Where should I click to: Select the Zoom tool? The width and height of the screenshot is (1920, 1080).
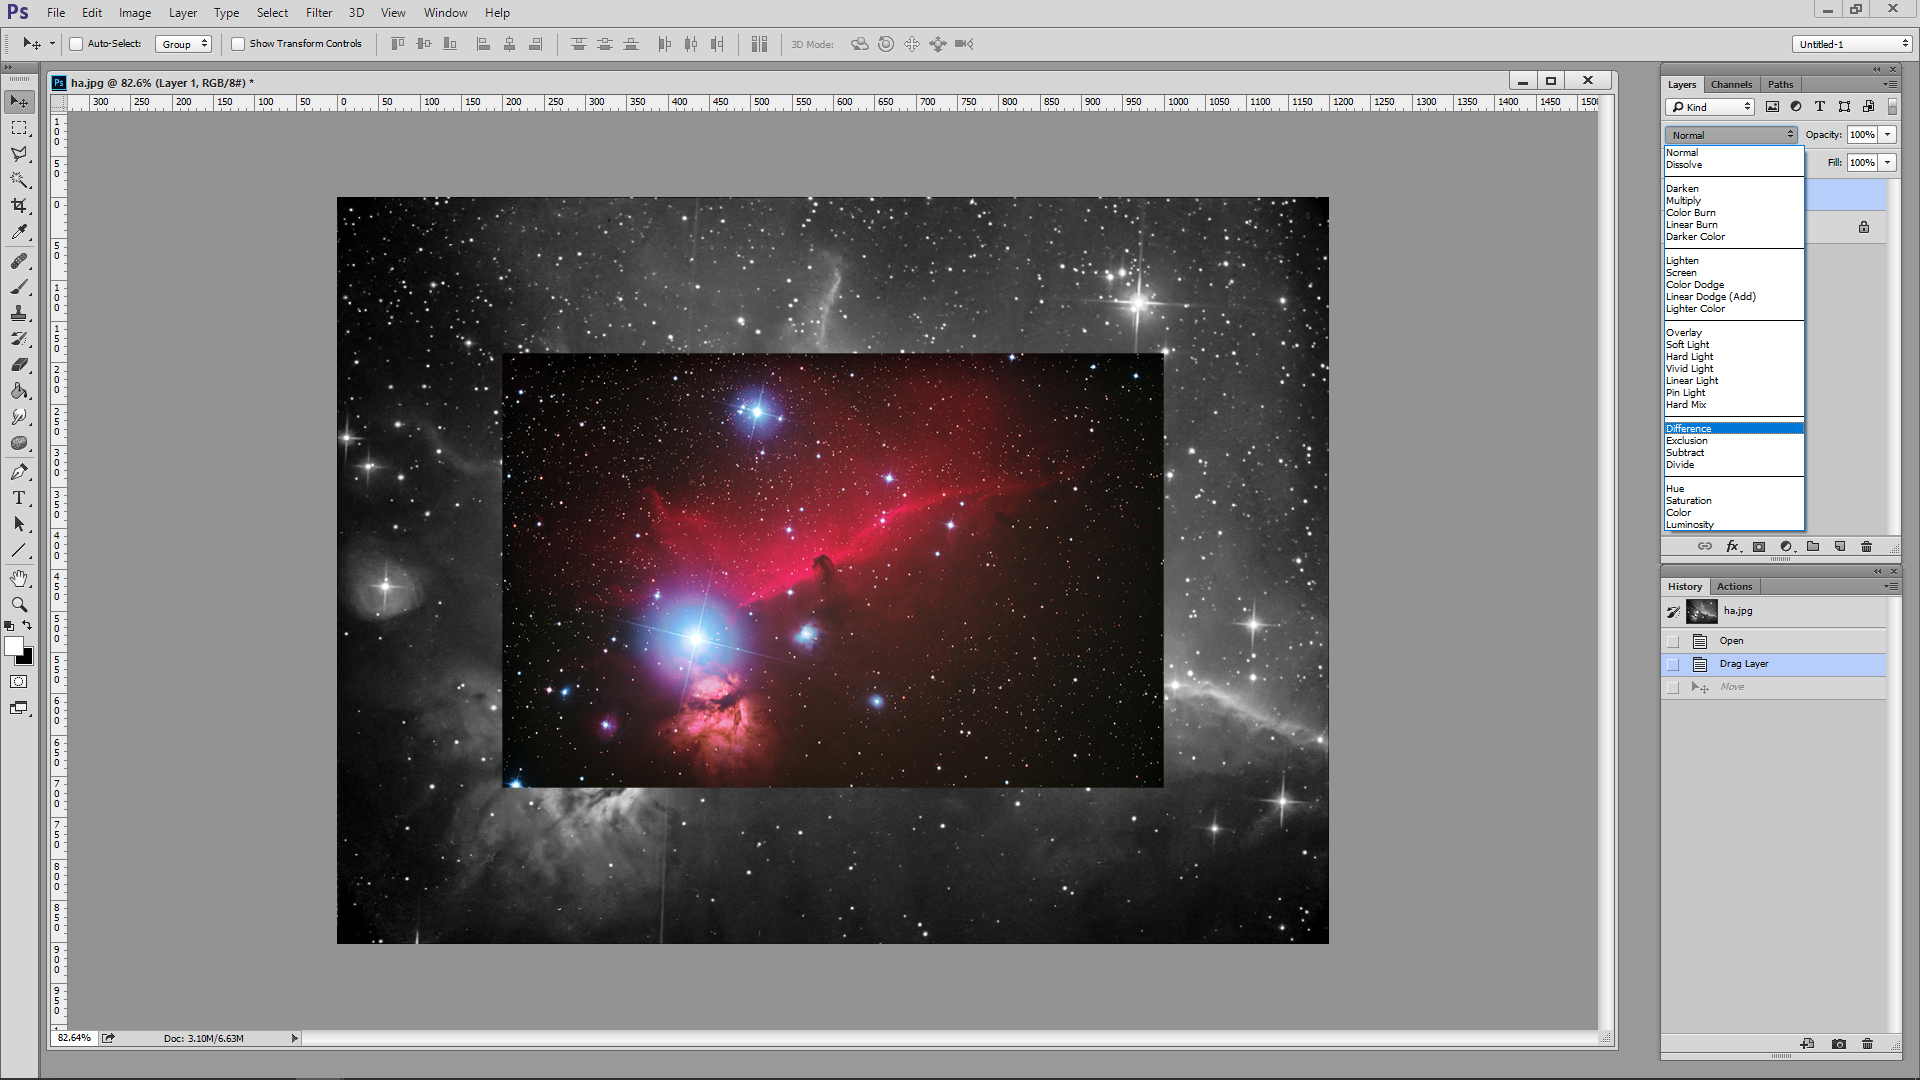pyautogui.click(x=19, y=605)
